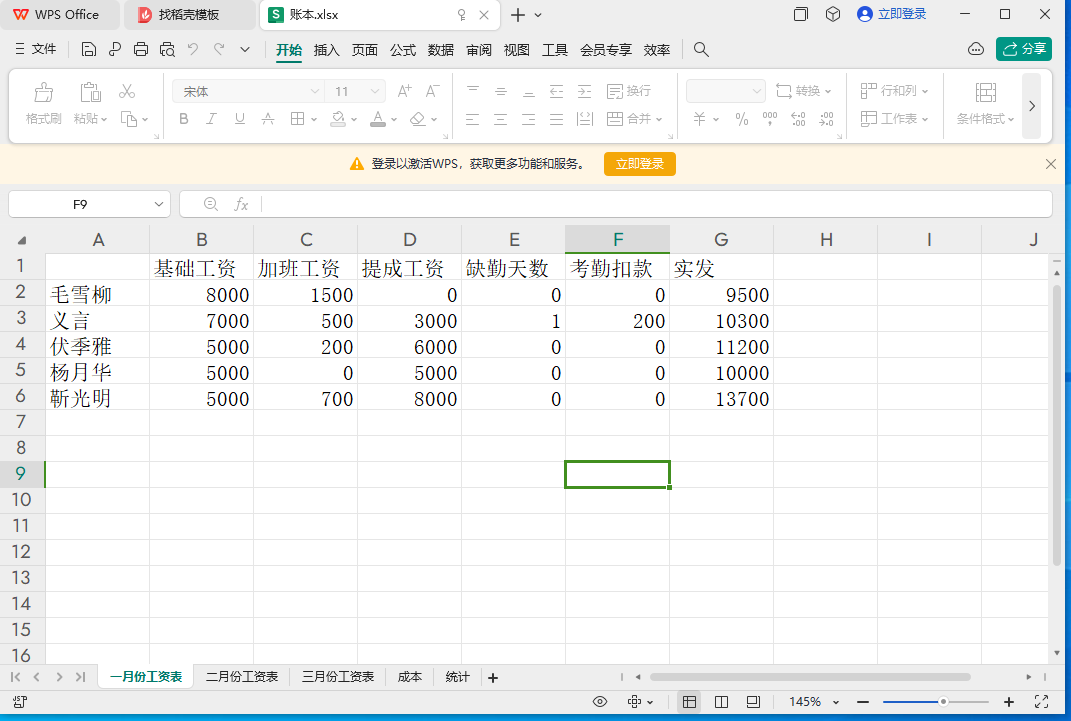The width and height of the screenshot is (1071, 721).
Task: Click the percent style icon
Action: [x=742, y=119]
